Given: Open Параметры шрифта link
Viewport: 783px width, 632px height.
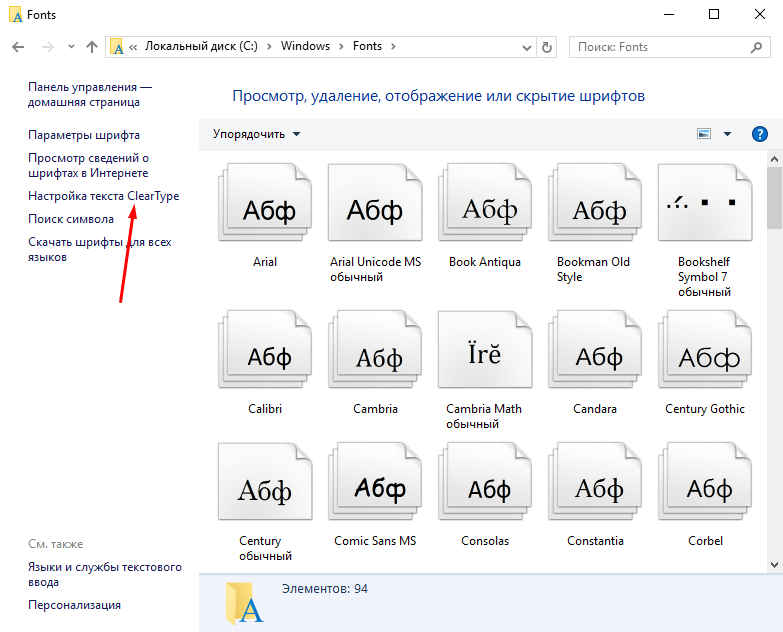Looking at the screenshot, I should click(84, 135).
